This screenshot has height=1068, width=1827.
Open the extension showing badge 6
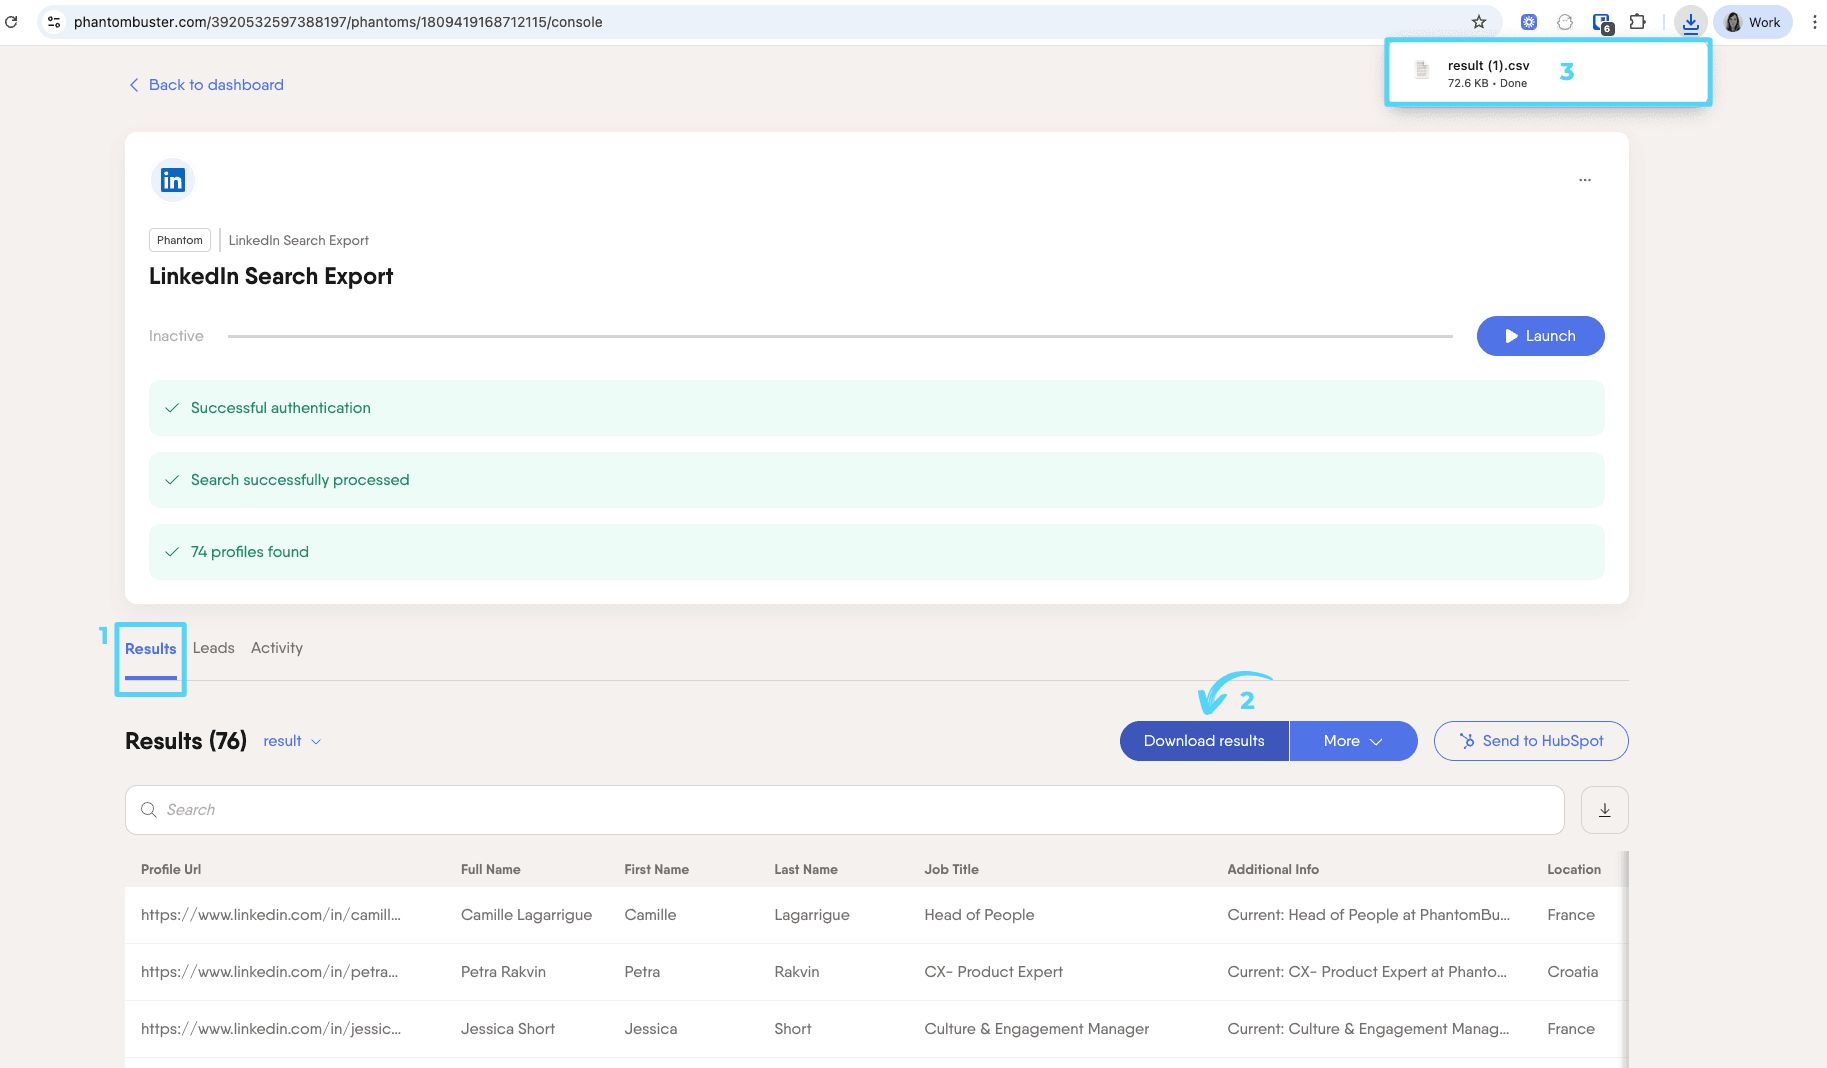pyautogui.click(x=1602, y=23)
